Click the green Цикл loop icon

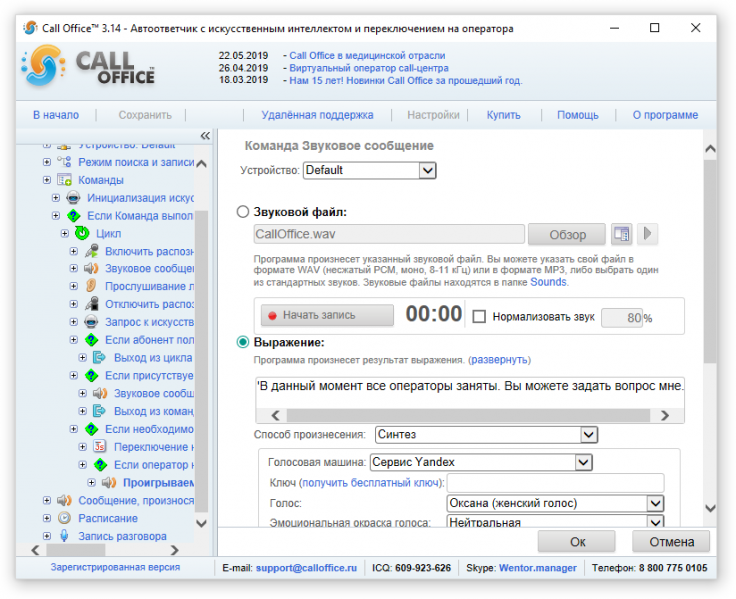[x=82, y=233]
